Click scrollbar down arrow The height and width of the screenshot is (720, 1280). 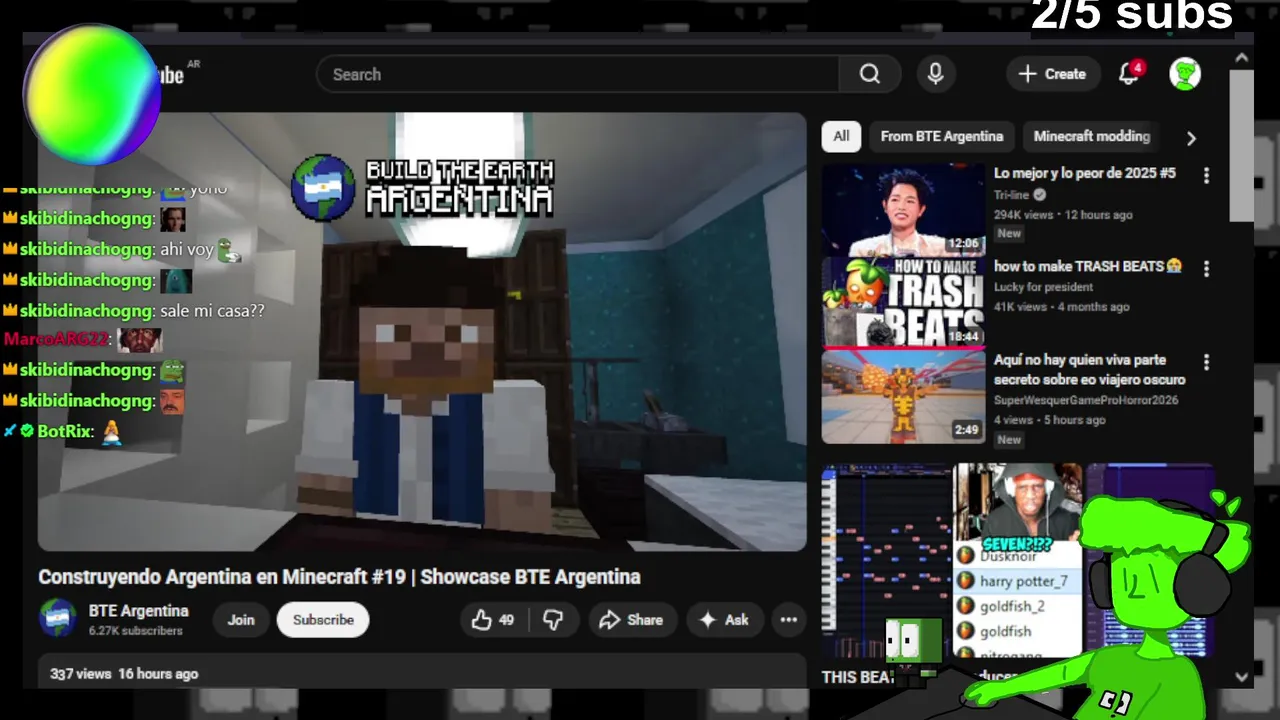(1241, 676)
